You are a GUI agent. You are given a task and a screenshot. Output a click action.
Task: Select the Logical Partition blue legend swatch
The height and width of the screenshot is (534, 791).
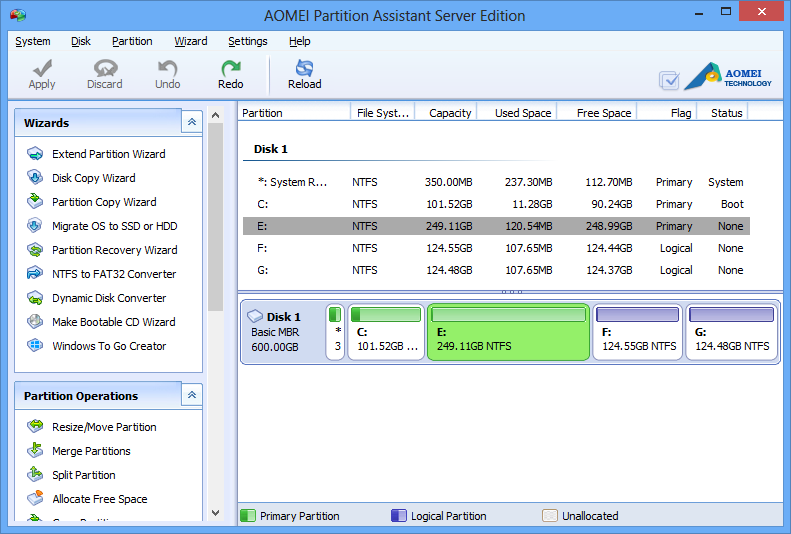coord(399,515)
